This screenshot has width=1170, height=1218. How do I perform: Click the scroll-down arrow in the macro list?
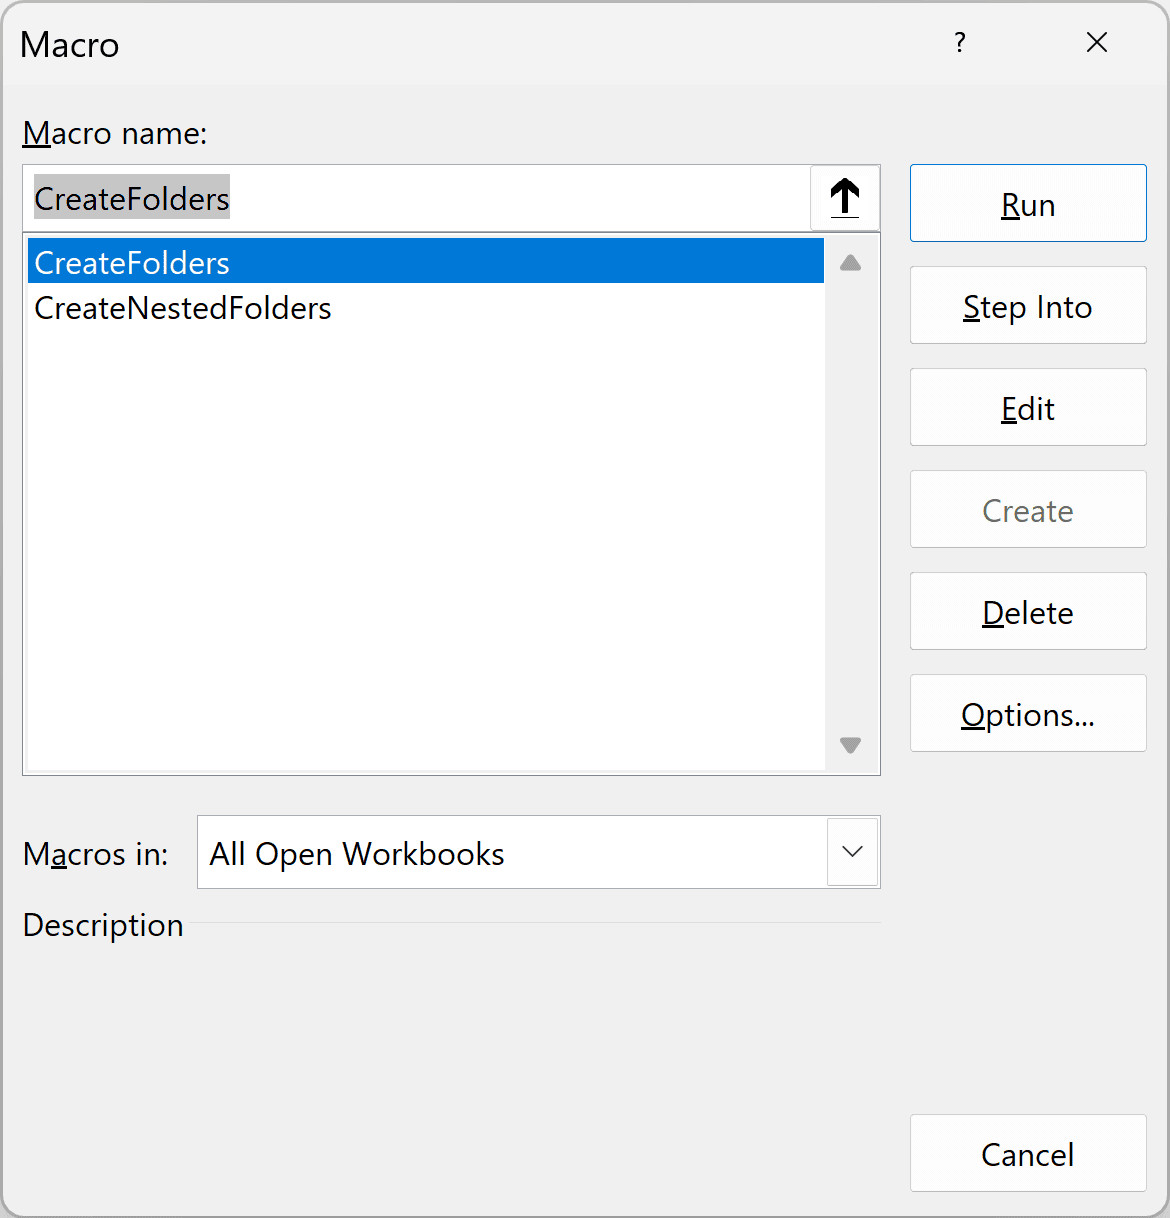click(850, 745)
